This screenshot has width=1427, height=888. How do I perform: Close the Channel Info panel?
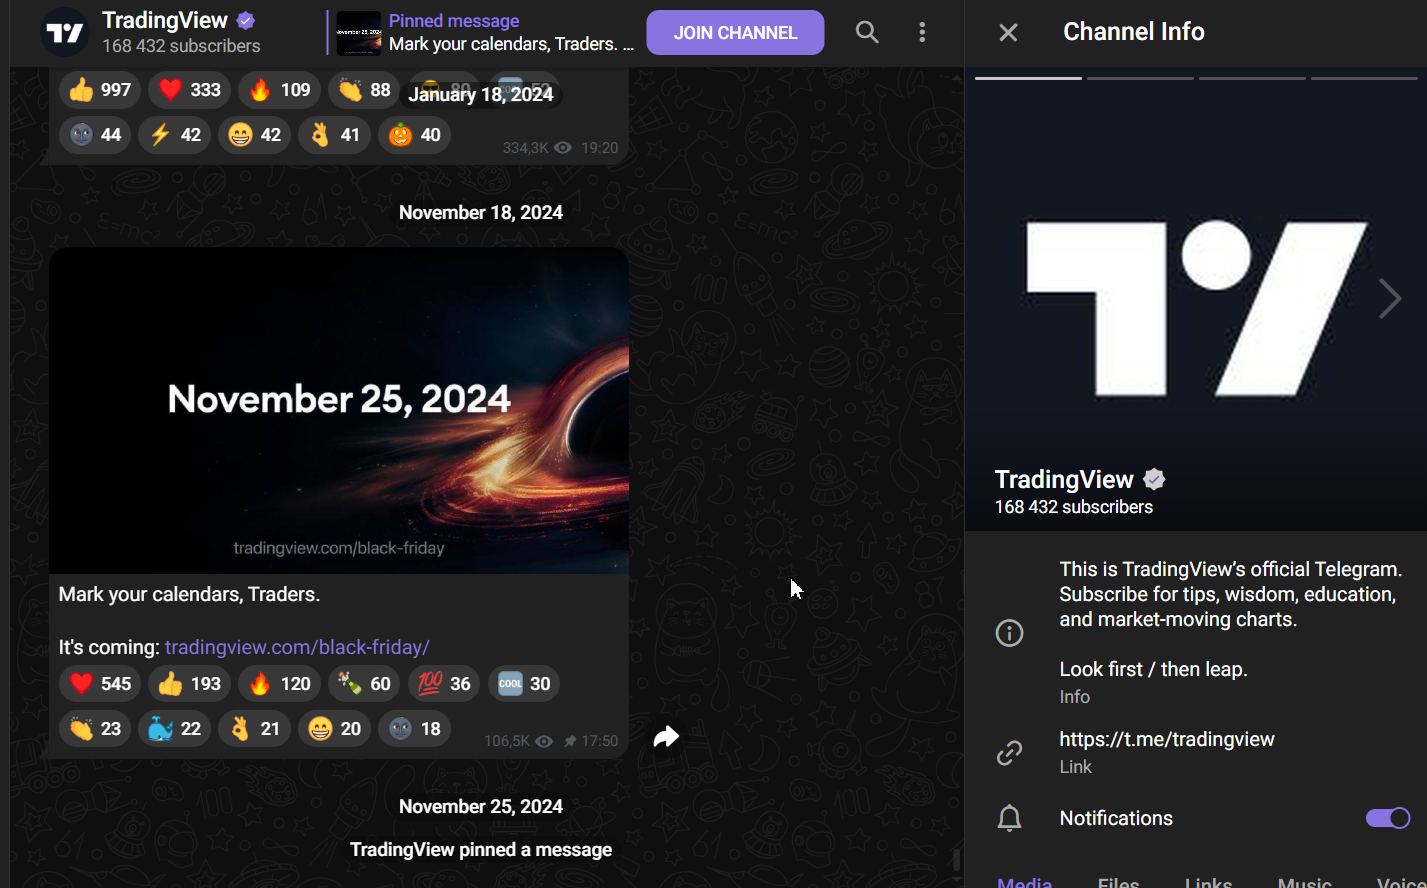pyautogui.click(x=1008, y=32)
